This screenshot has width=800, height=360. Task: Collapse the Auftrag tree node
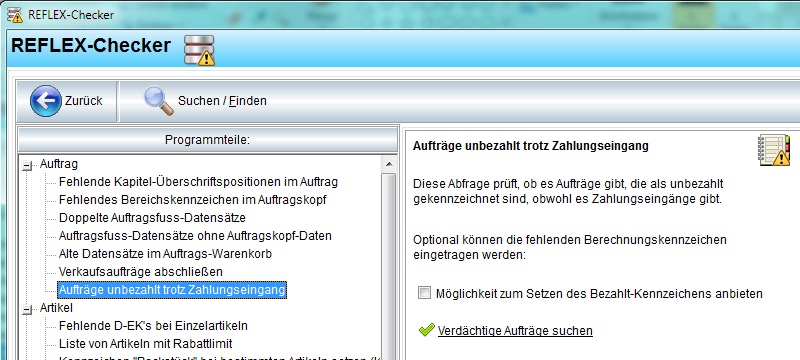pos(27,165)
